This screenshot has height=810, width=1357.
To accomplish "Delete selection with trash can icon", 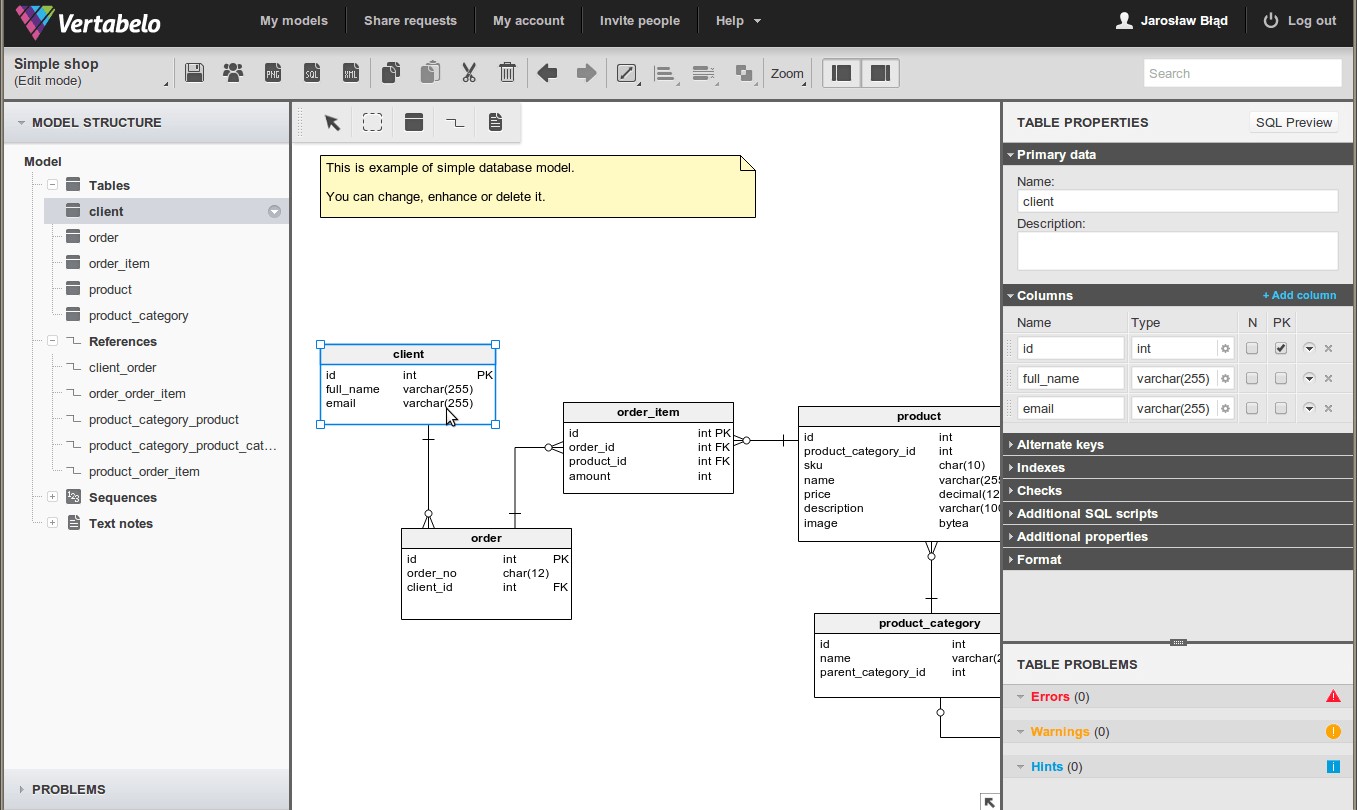I will pos(507,73).
